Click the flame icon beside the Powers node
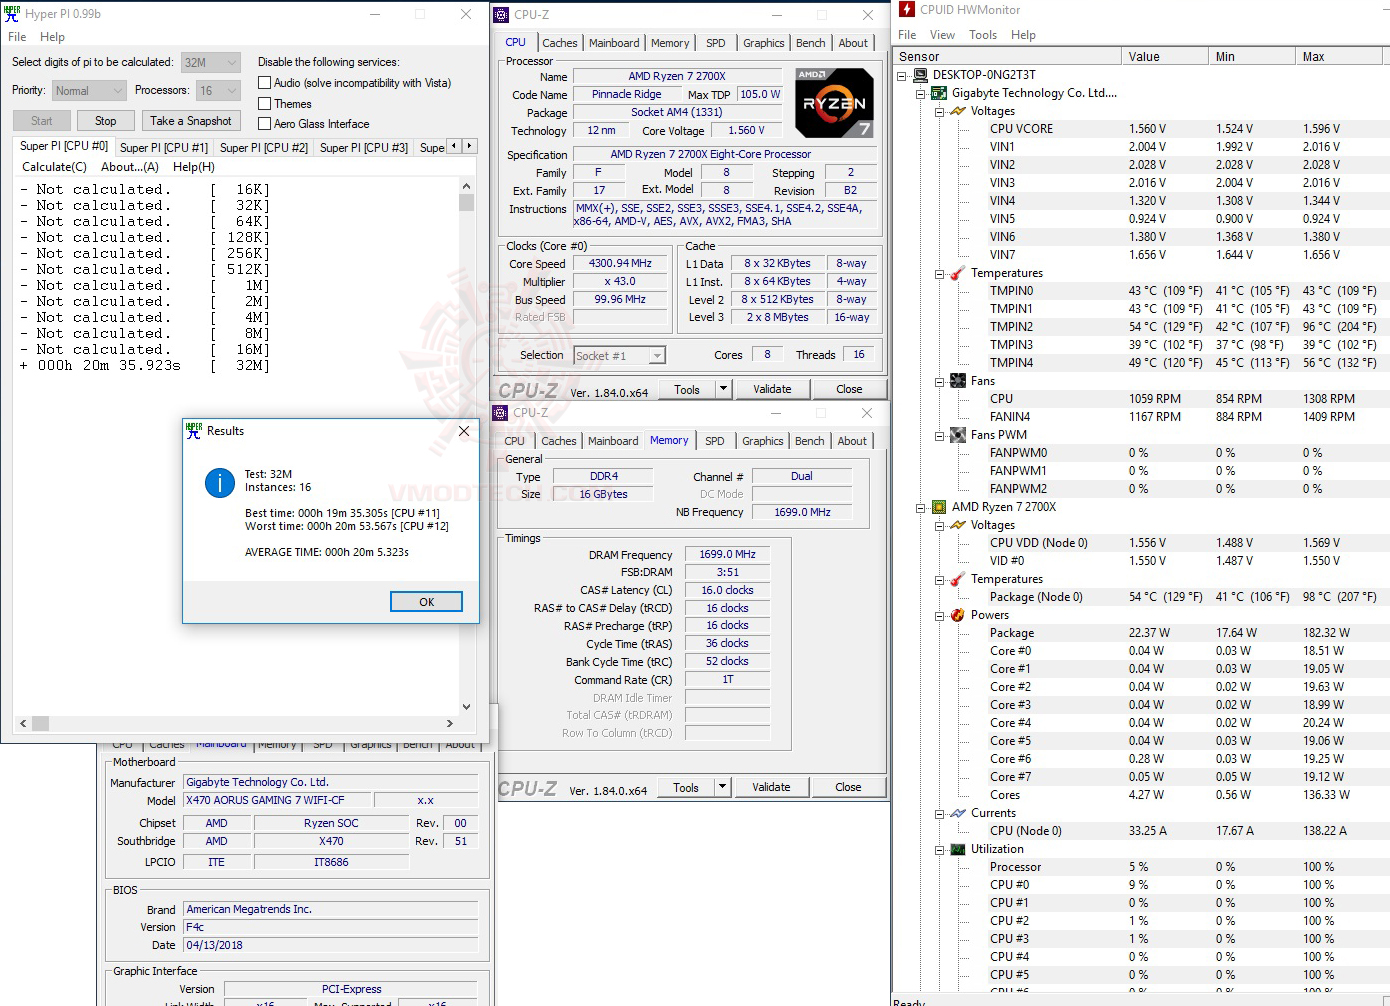This screenshot has height=1006, width=1390. (958, 615)
